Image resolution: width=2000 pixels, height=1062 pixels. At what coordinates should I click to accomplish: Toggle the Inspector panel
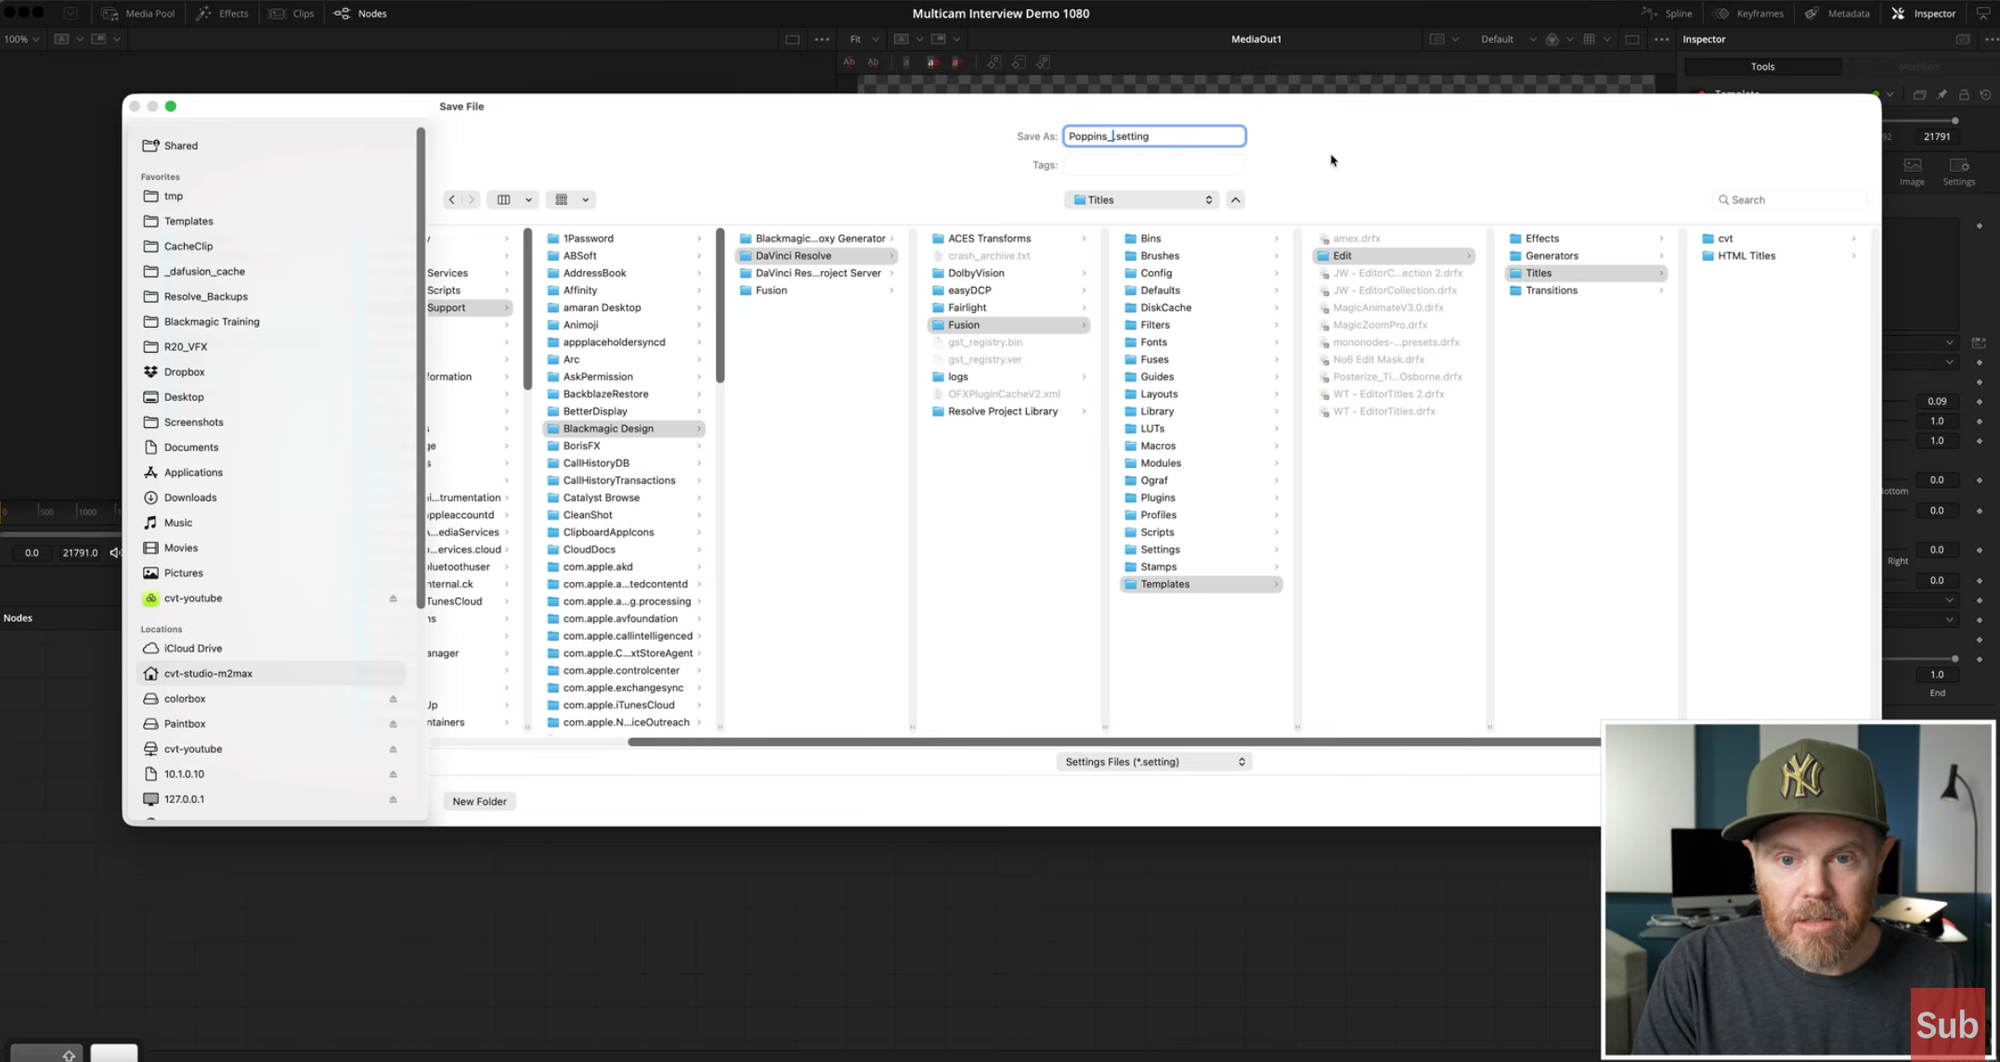[x=1924, y=13]
